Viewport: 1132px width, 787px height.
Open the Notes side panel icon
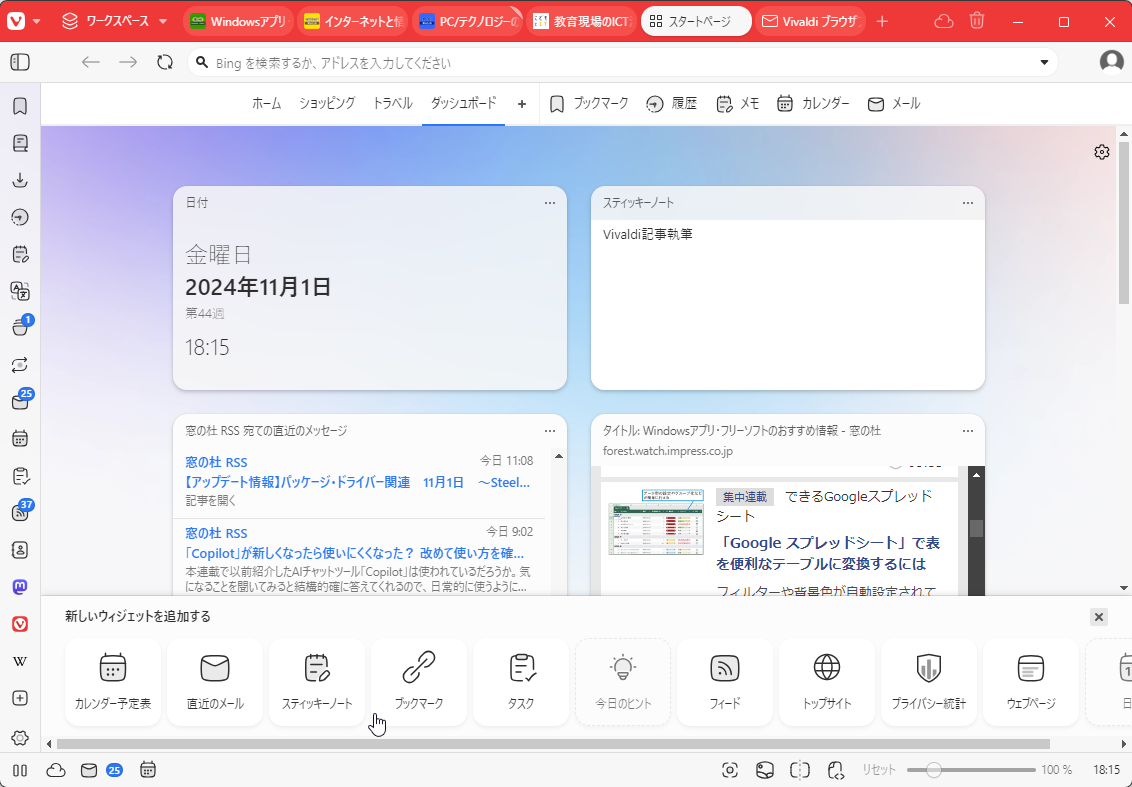(20, 254)
